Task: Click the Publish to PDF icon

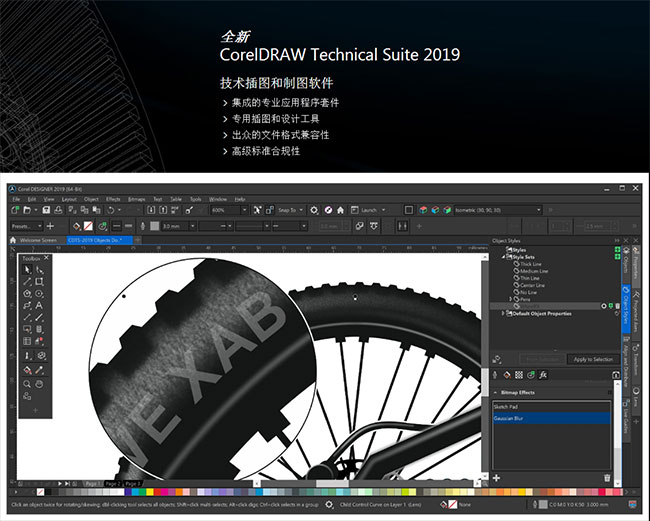Action: point(175,210)
